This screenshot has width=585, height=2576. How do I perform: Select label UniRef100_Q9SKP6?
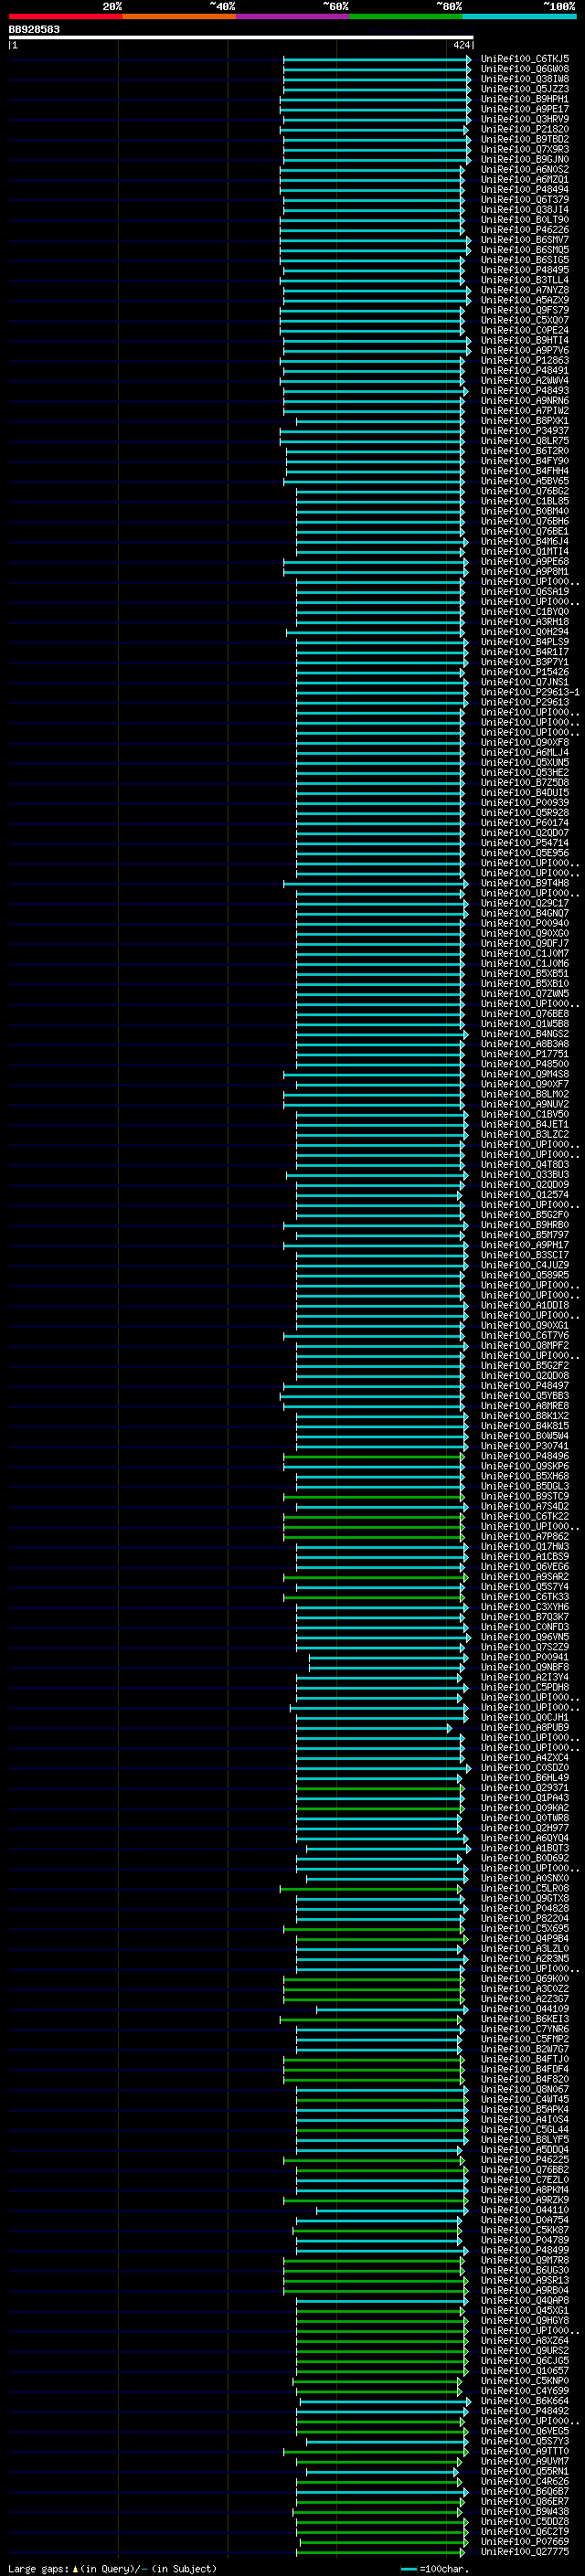tap(525, 1465)
